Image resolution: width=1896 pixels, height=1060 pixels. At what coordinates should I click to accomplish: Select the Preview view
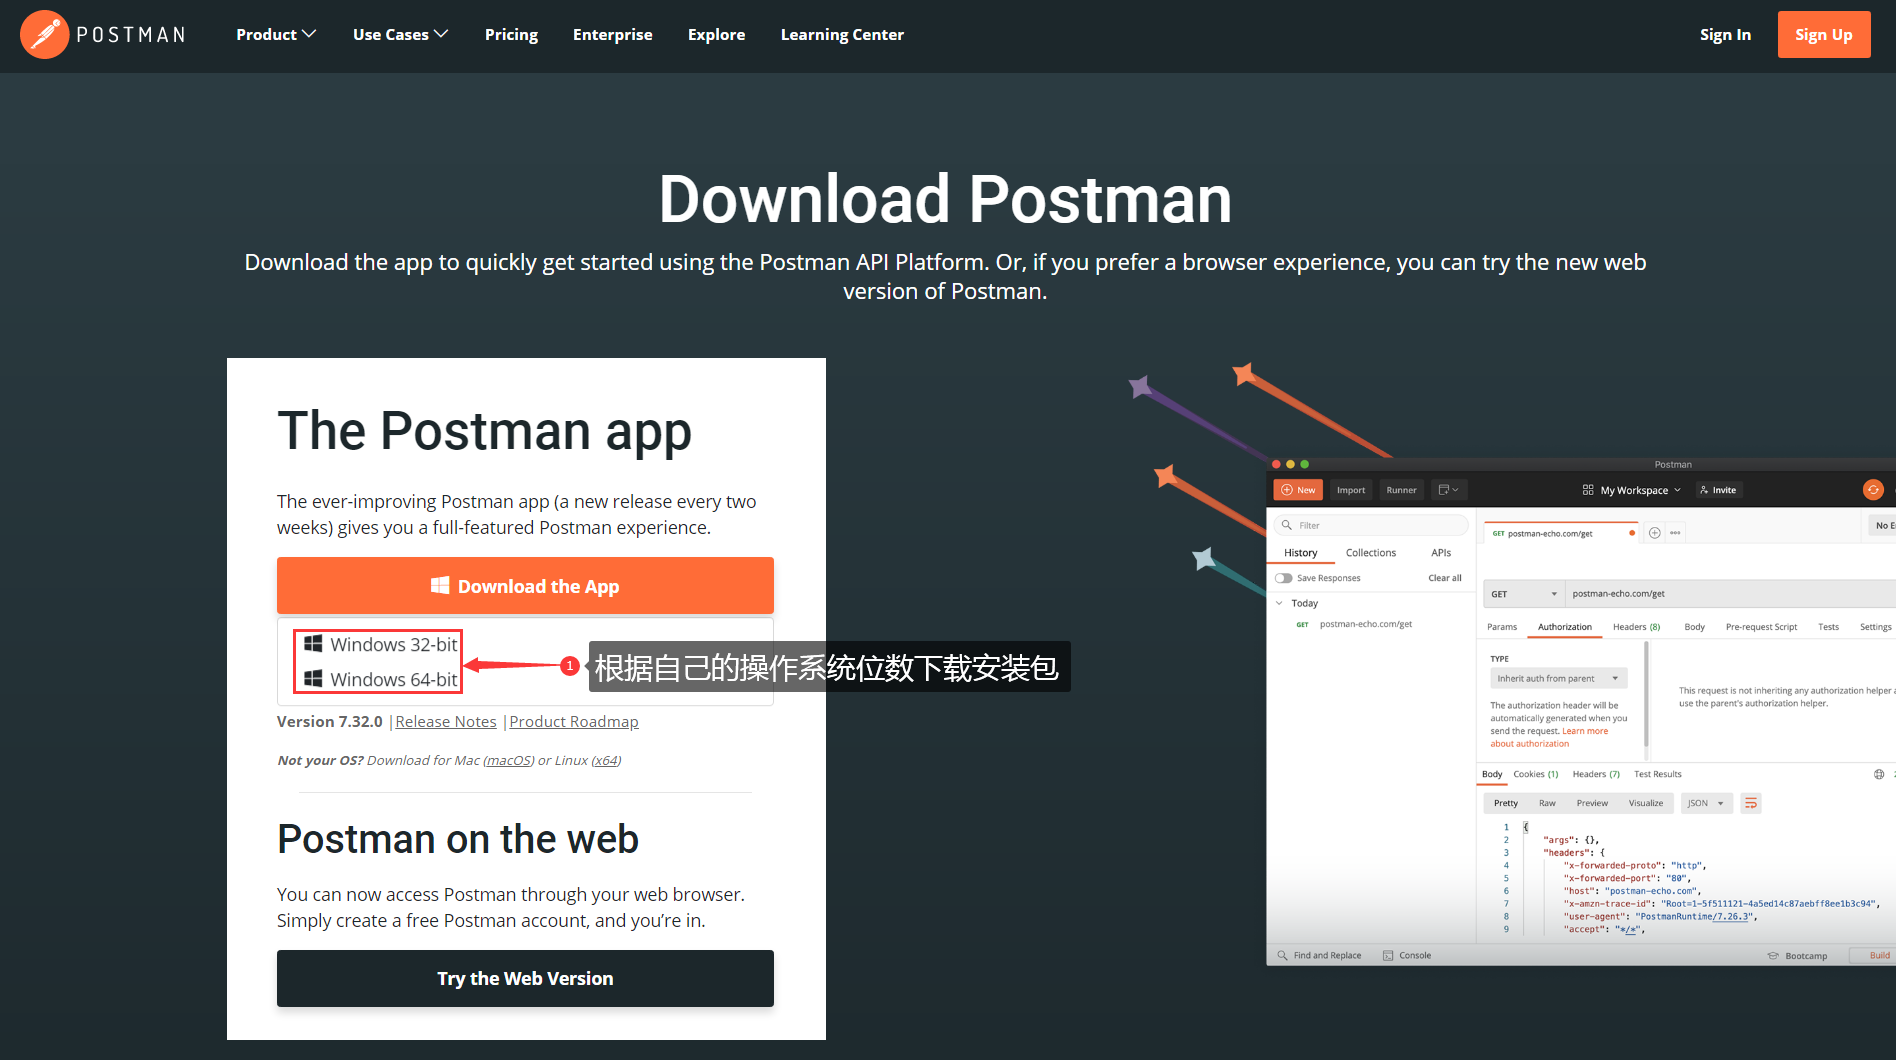[x=1592, y=803]
